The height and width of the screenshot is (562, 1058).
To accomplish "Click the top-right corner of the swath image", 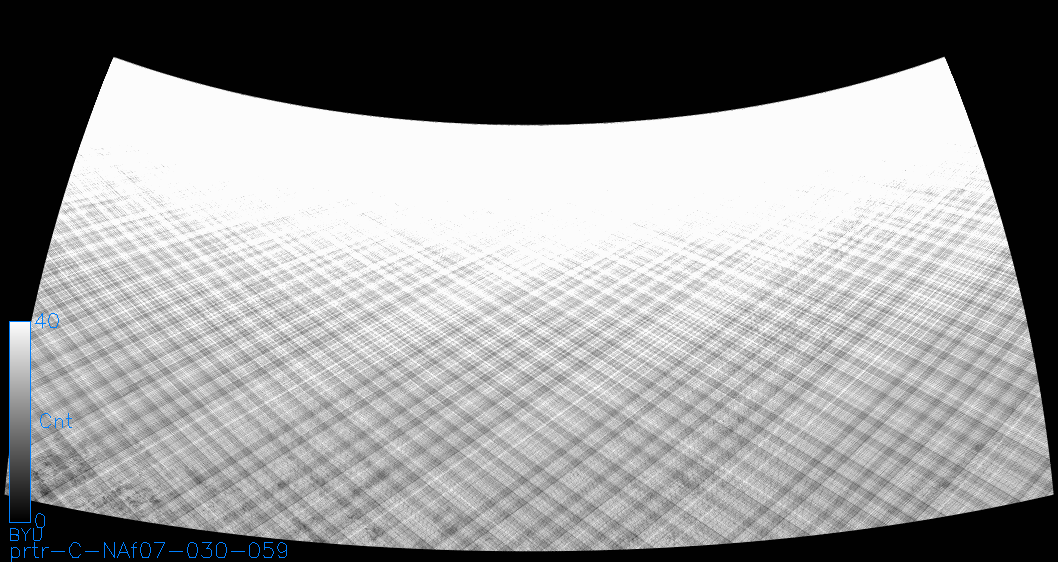I will [x=942, y=62].
